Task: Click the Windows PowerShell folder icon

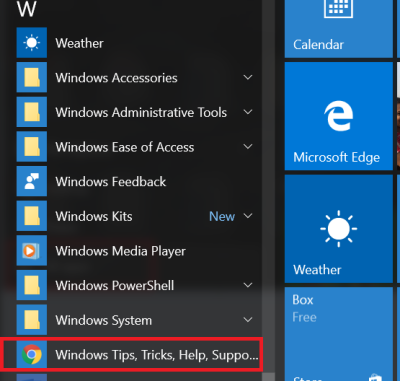Action: (x=32, y=285)
